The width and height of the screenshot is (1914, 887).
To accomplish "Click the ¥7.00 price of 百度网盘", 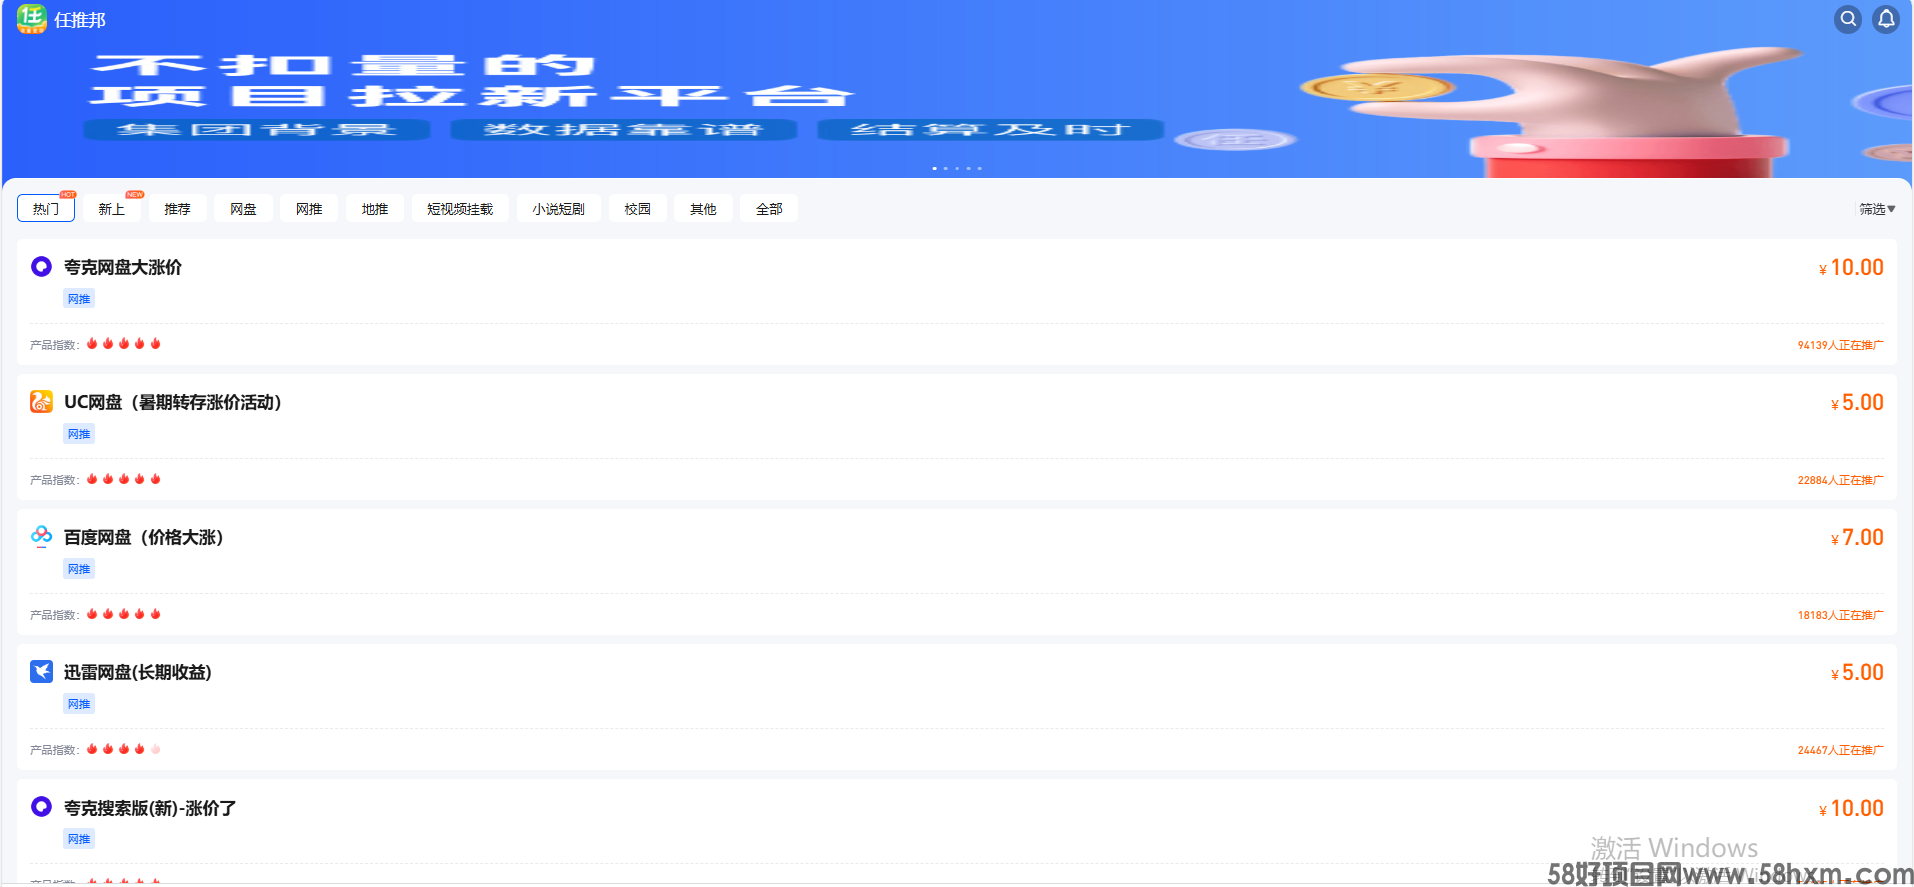I will [1857, 538].
